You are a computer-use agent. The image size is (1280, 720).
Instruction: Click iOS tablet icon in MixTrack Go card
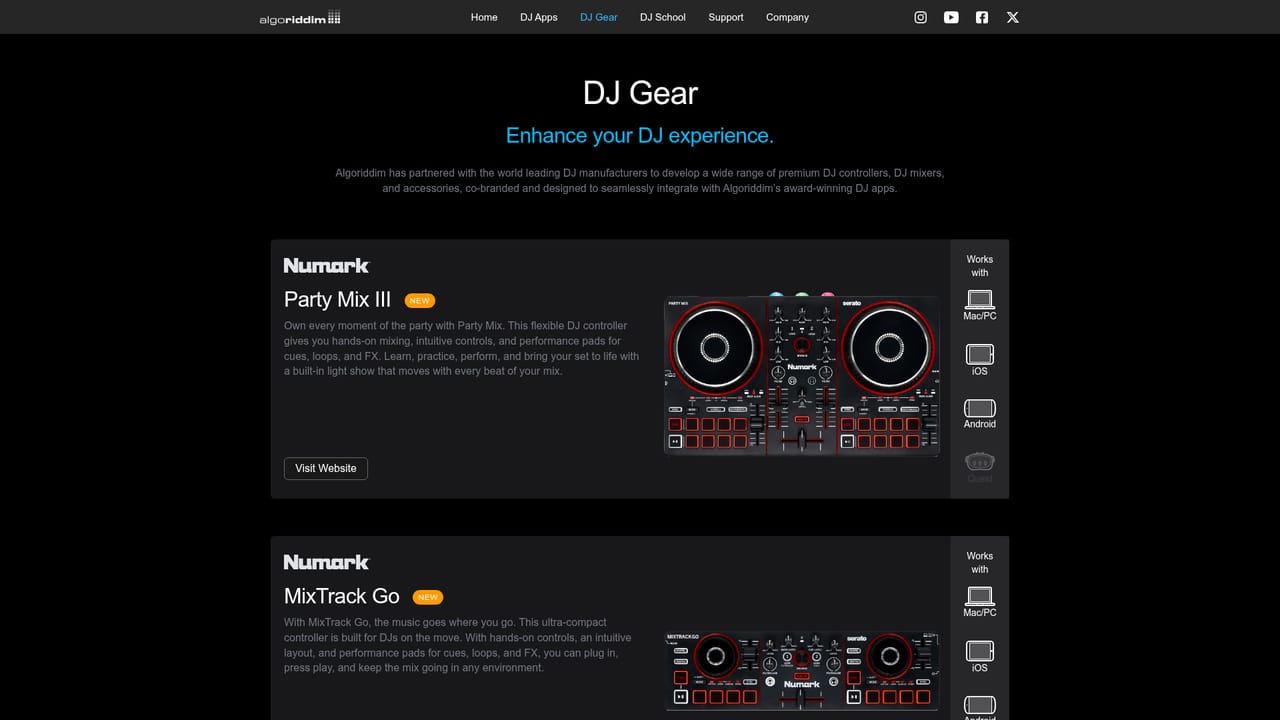click(980, 650)
